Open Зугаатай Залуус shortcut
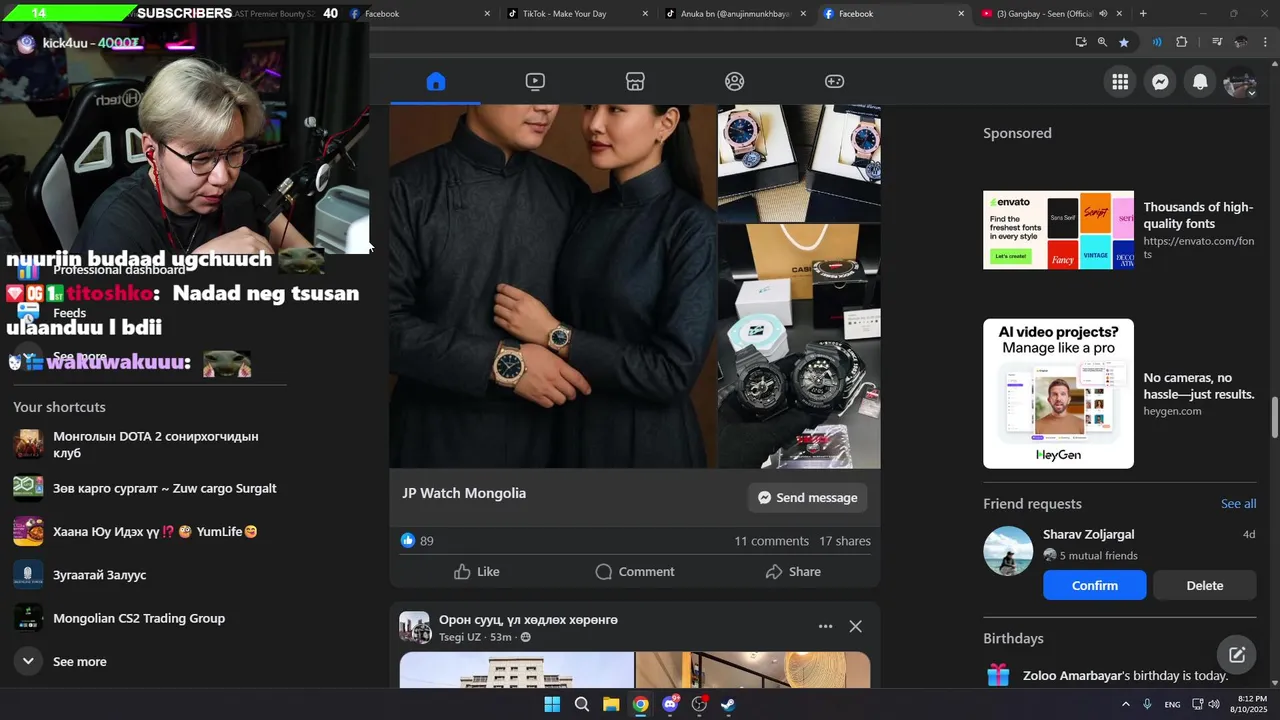 [x=150, y=575]
